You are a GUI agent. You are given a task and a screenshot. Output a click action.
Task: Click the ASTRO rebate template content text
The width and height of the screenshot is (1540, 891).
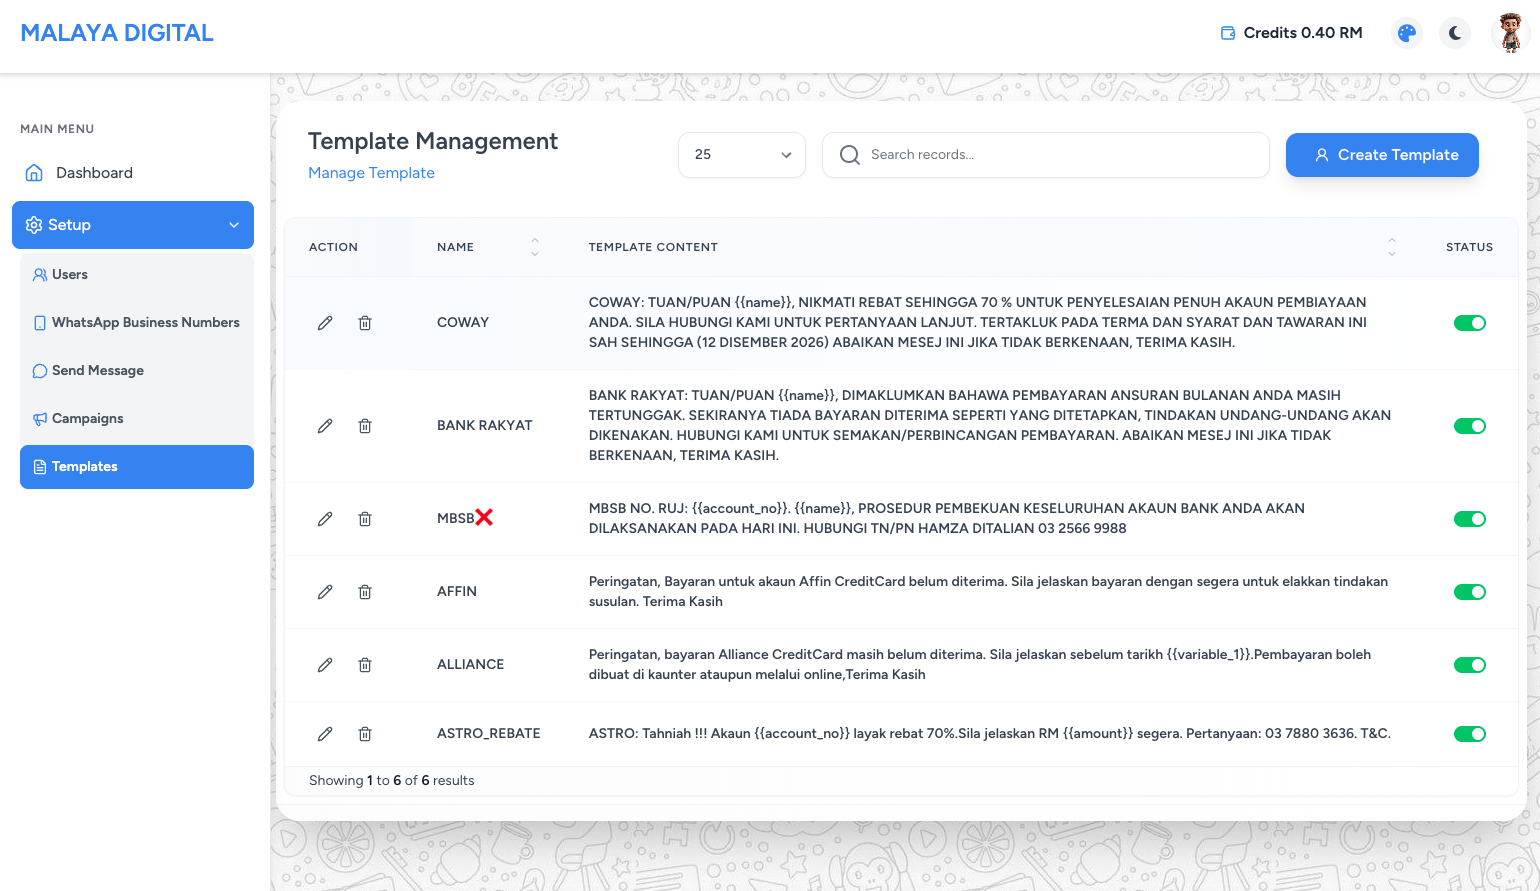tap(990, 734)
